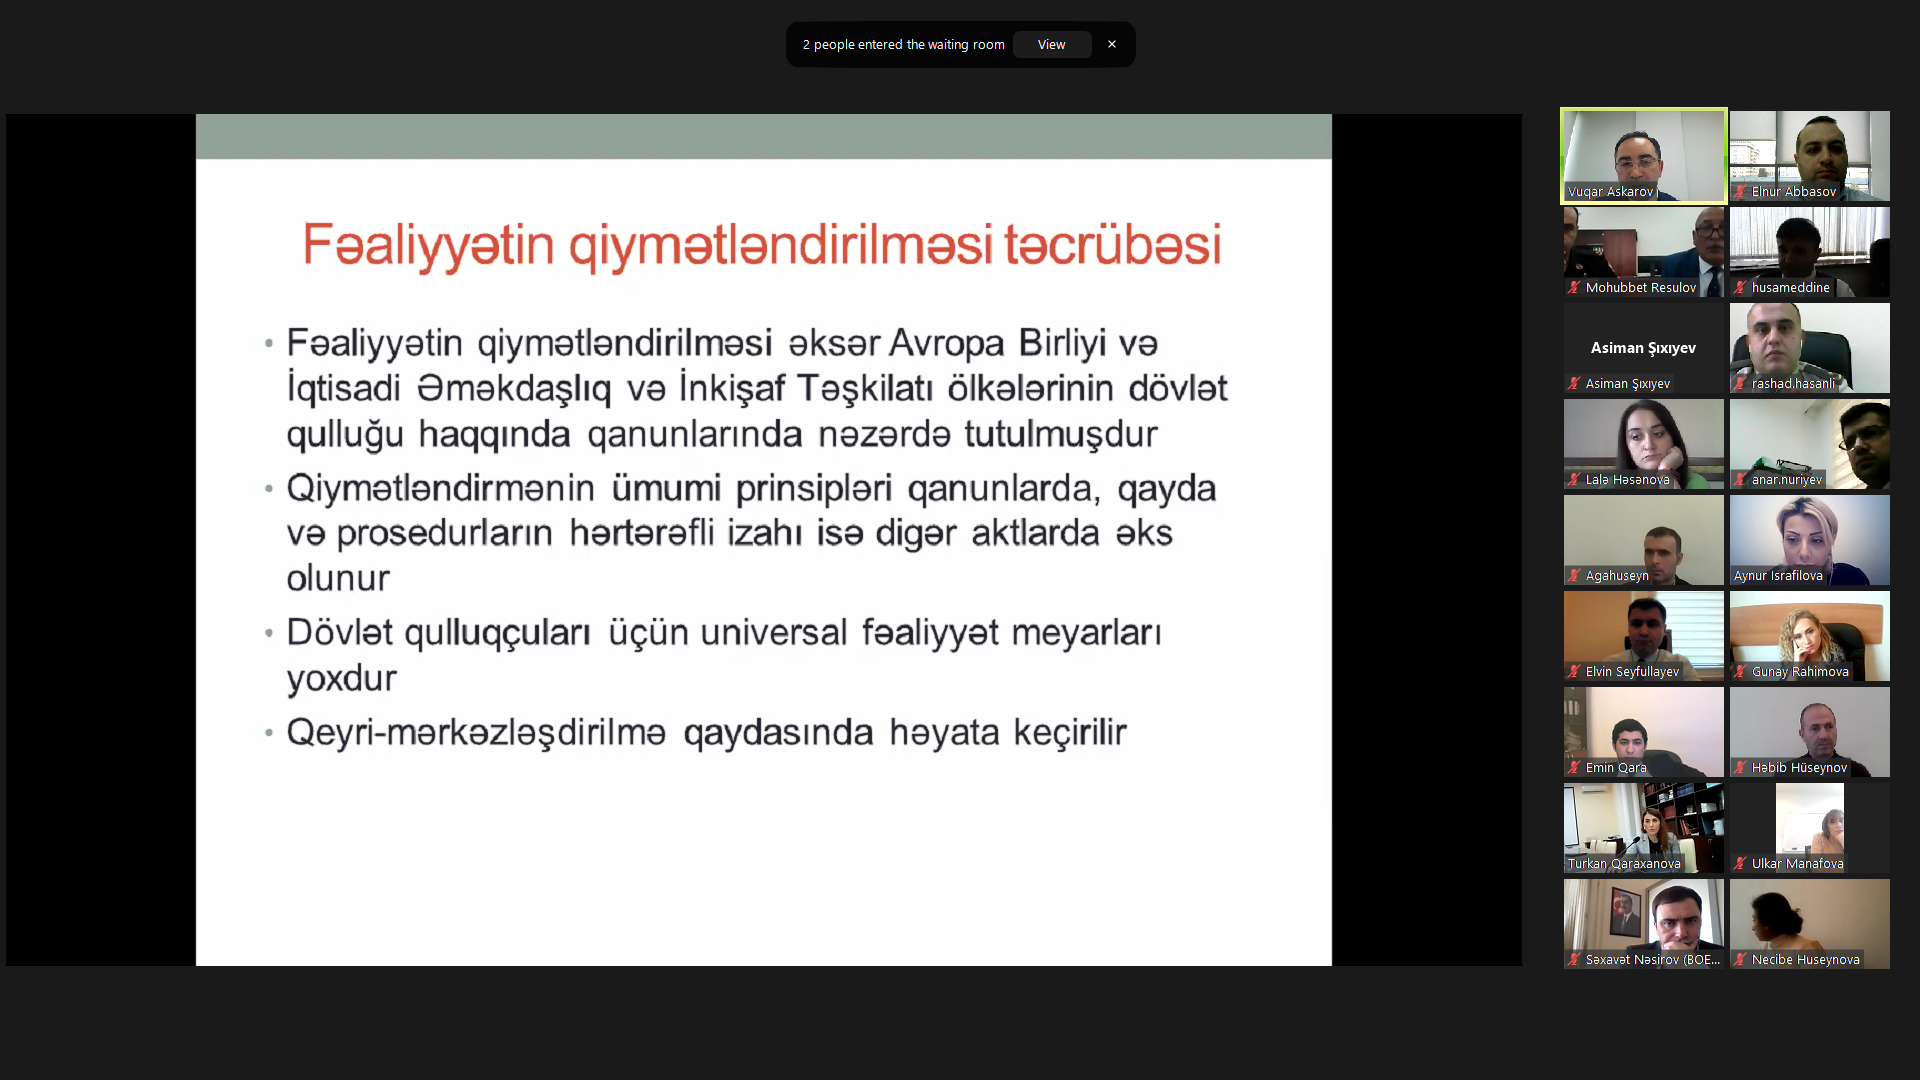Select Asiman Şıxıyev's participant tile
Screen dimensions: 1920x1080
point(1643,348)
